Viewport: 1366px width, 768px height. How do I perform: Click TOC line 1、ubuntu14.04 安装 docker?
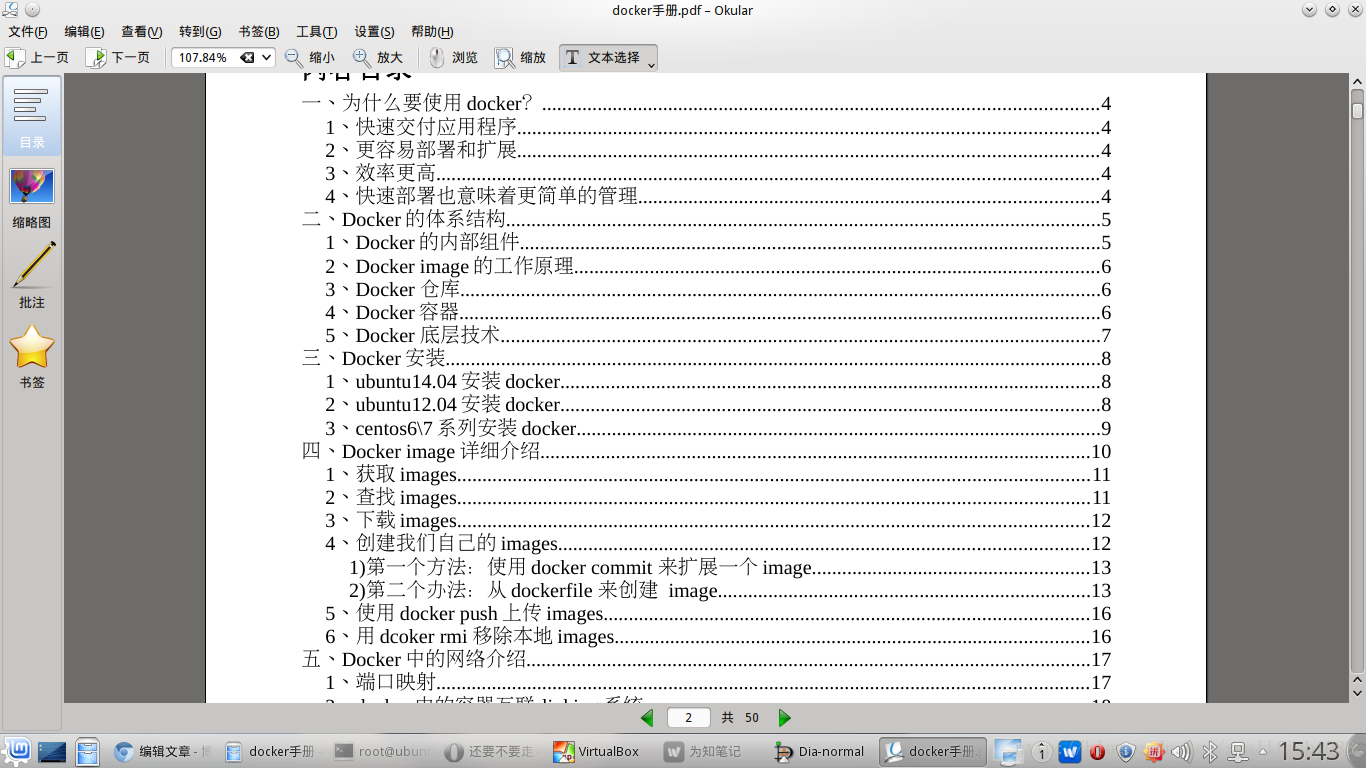click(x=718, y=382)
